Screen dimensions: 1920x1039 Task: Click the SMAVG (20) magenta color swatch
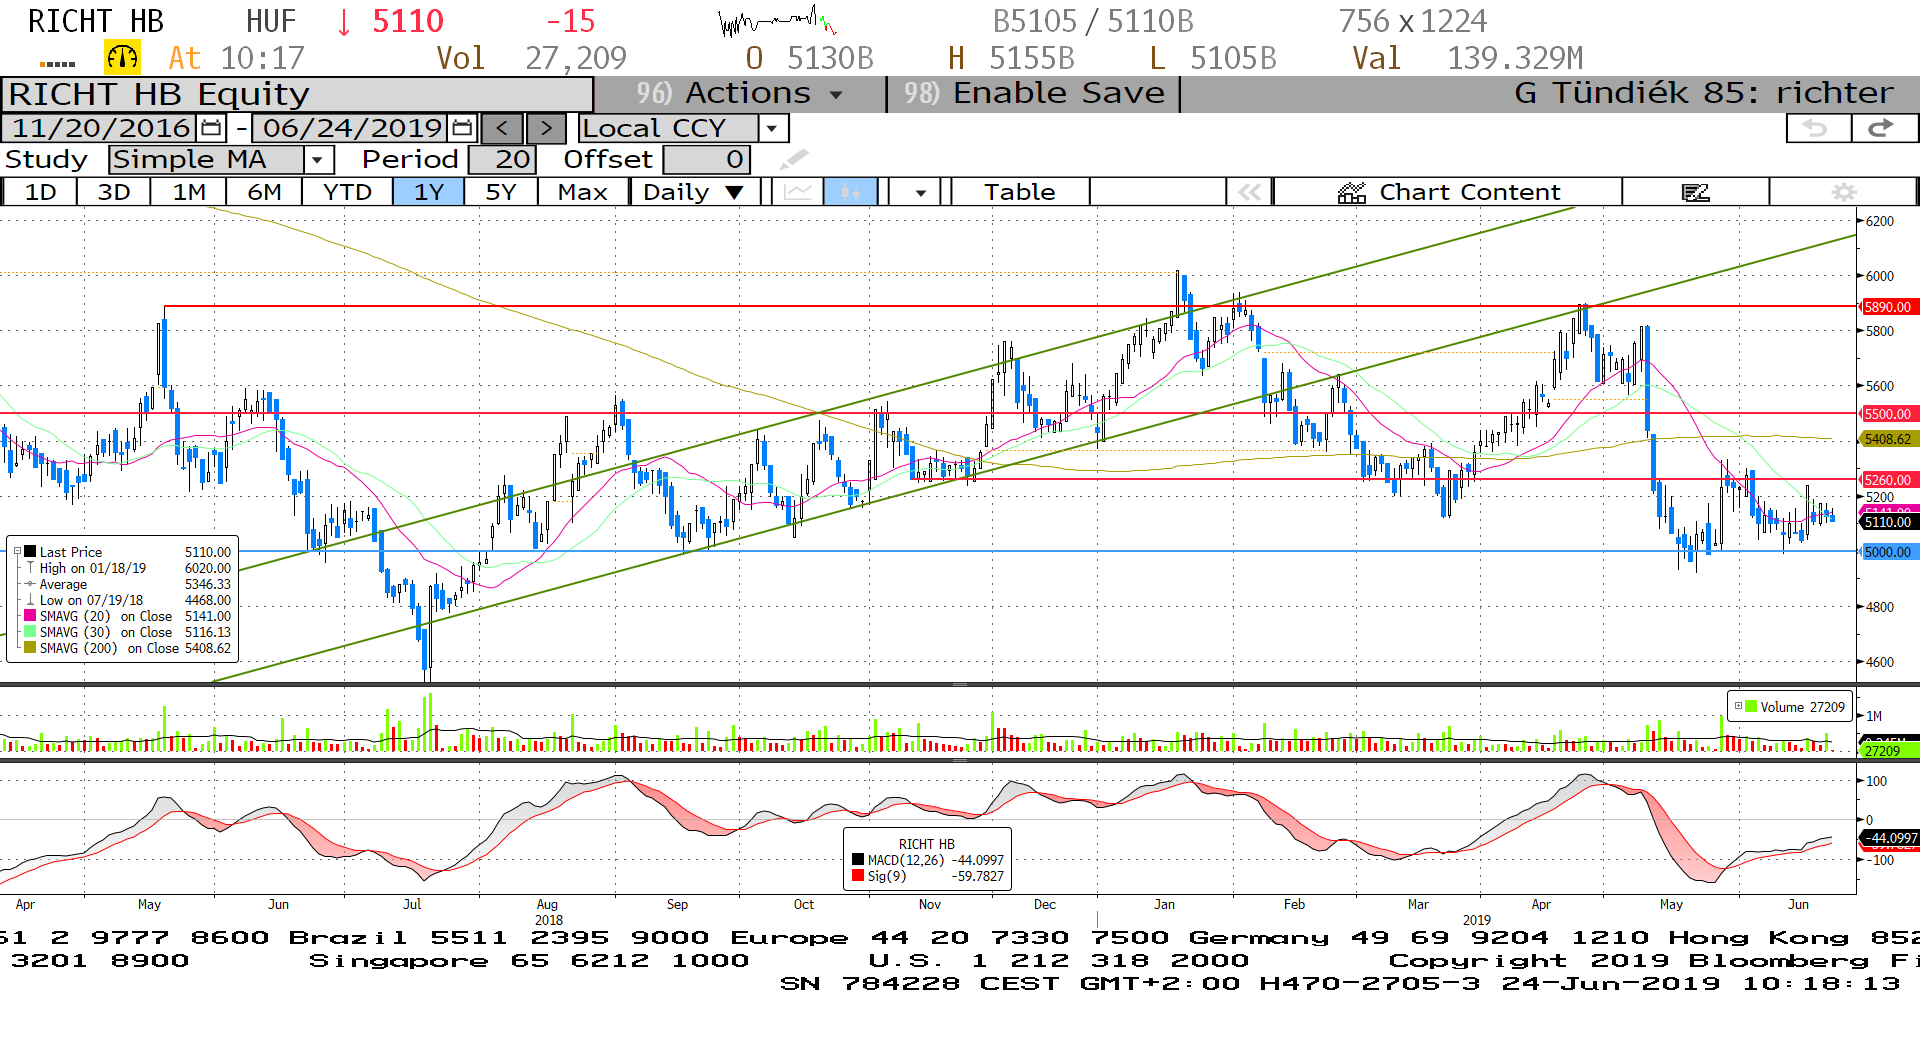point(30,616)
